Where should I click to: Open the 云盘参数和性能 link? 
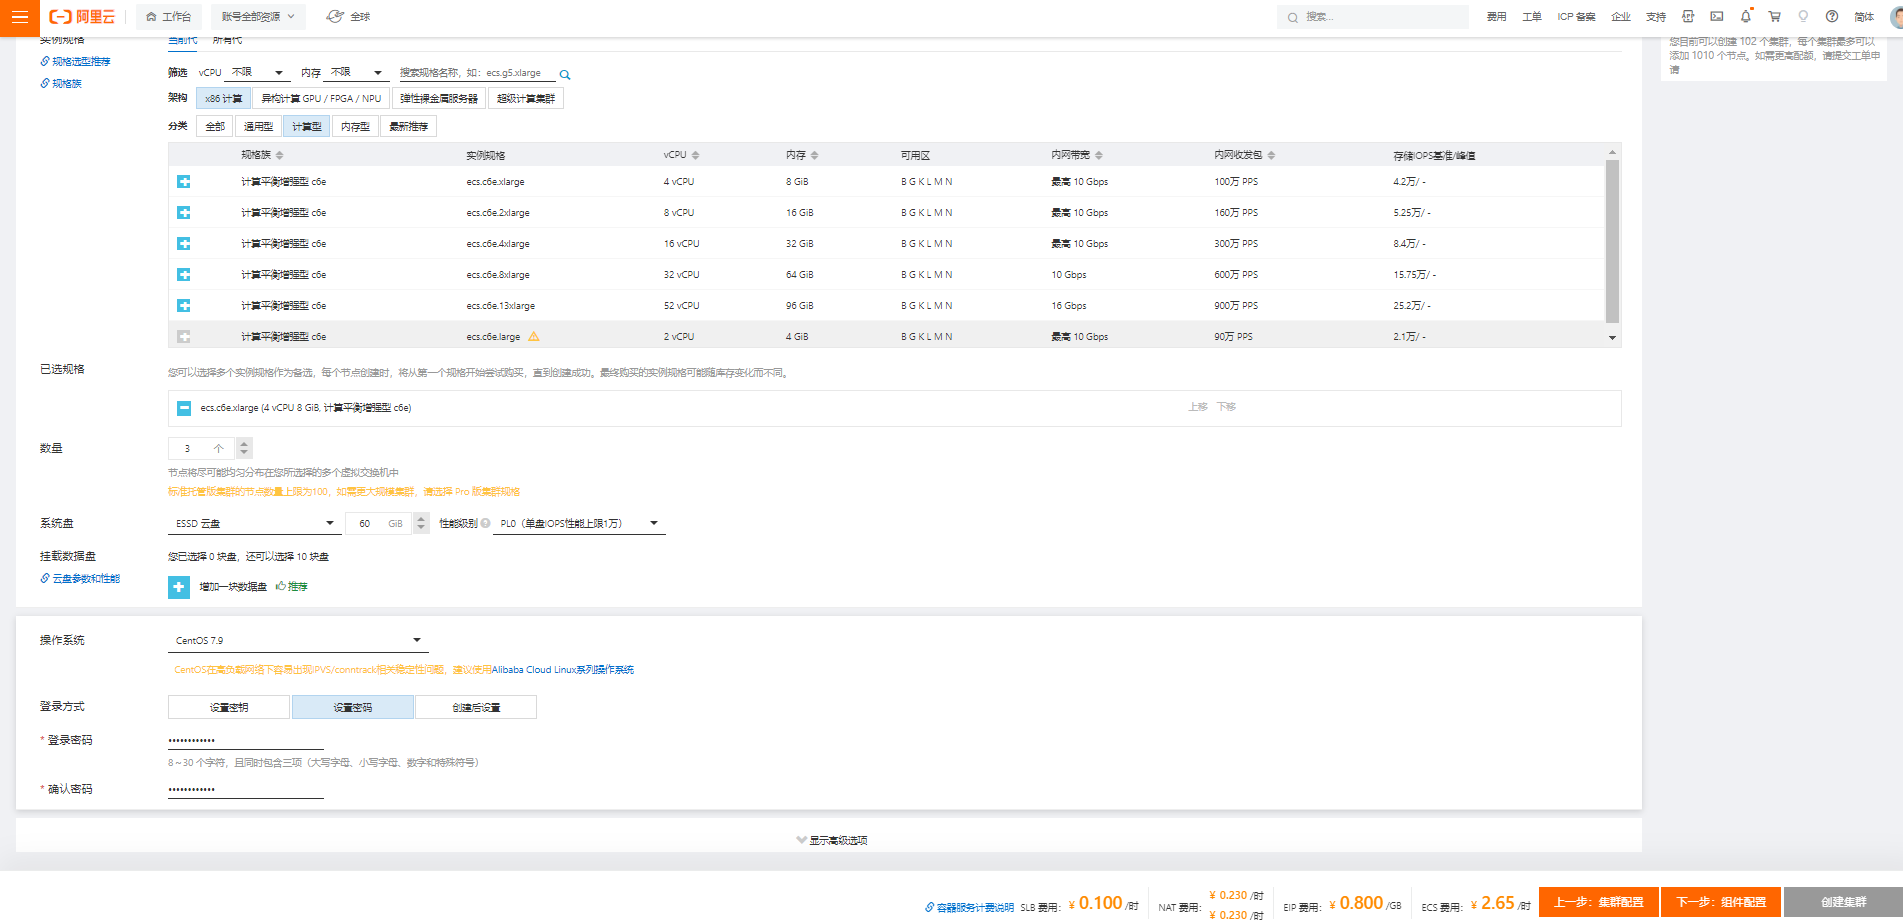coord(80,579)
